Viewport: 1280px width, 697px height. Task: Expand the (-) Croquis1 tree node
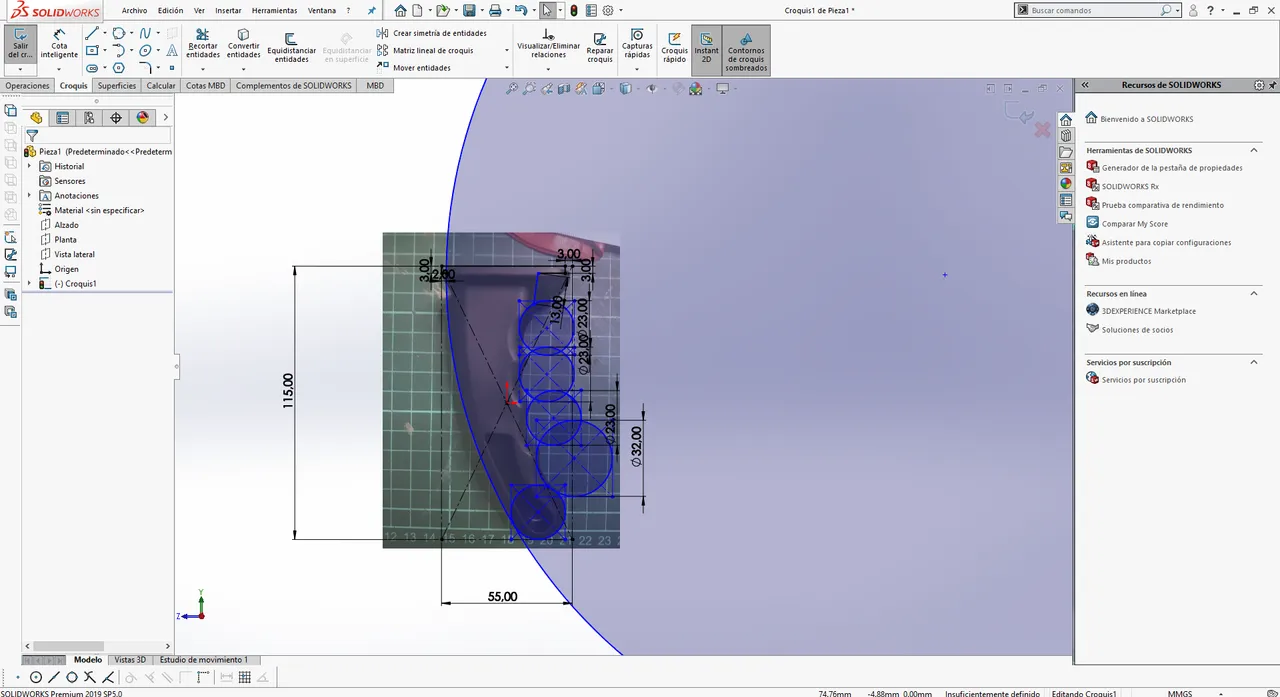(x=29, y=284)
